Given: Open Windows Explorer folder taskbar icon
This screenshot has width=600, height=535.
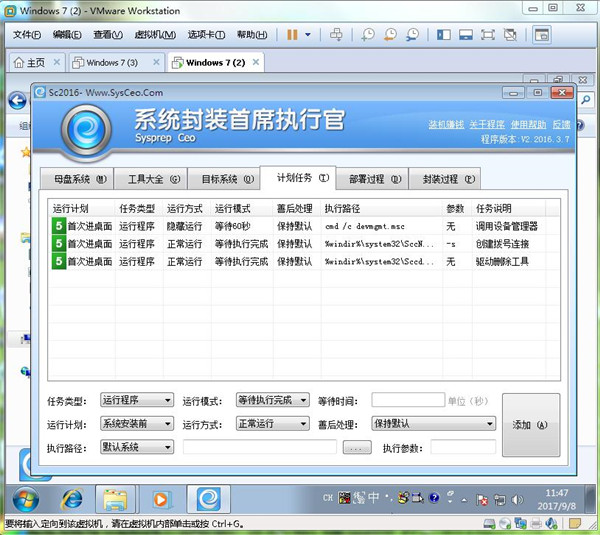Looking at the screenshot, I should tap(115, 499).
